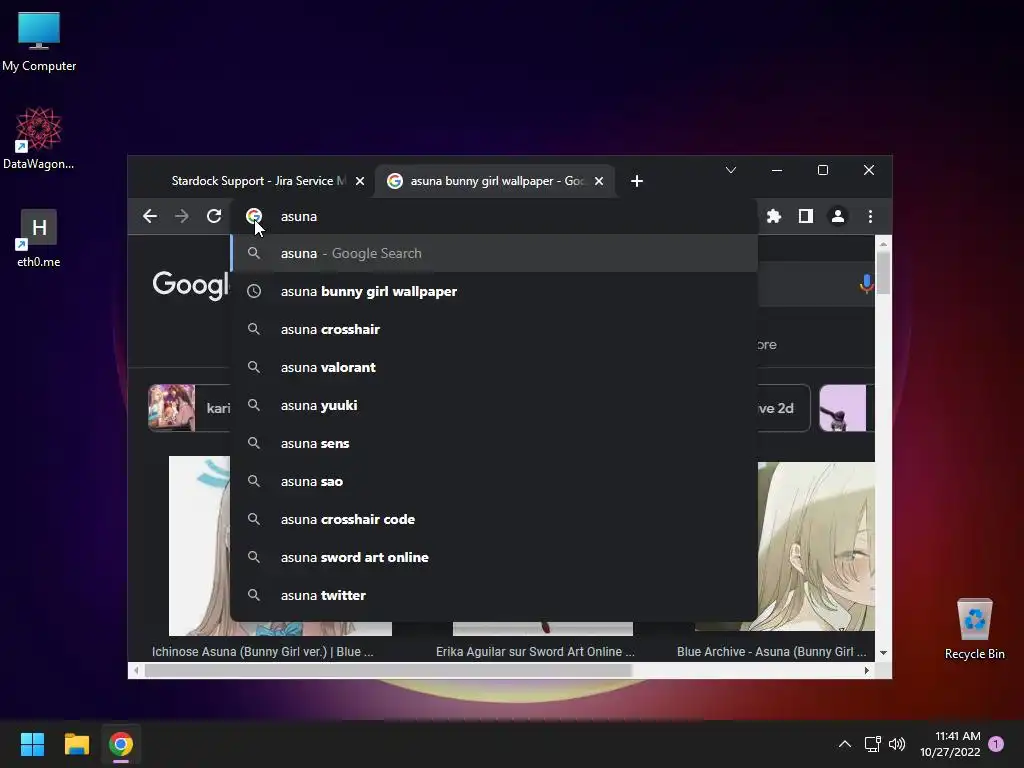Select the asuna bunny girl wallpaper tab
1024x768 pixels.
pyautogui.click(x=496, y=181)
